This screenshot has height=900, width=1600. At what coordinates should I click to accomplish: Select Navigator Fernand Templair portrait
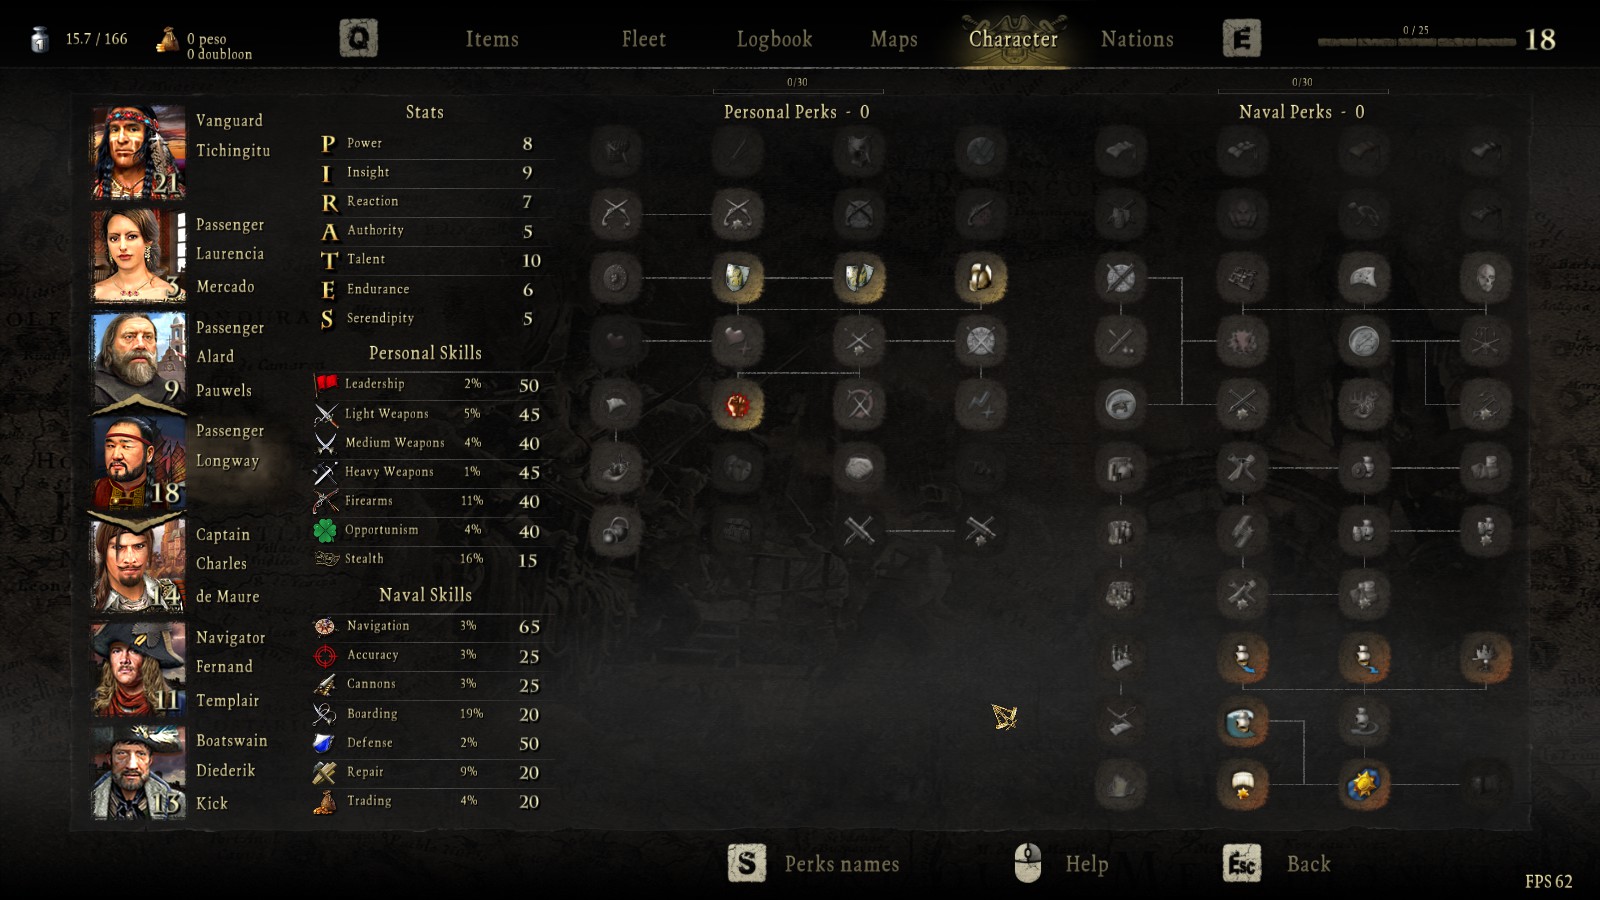pos(139,669)
